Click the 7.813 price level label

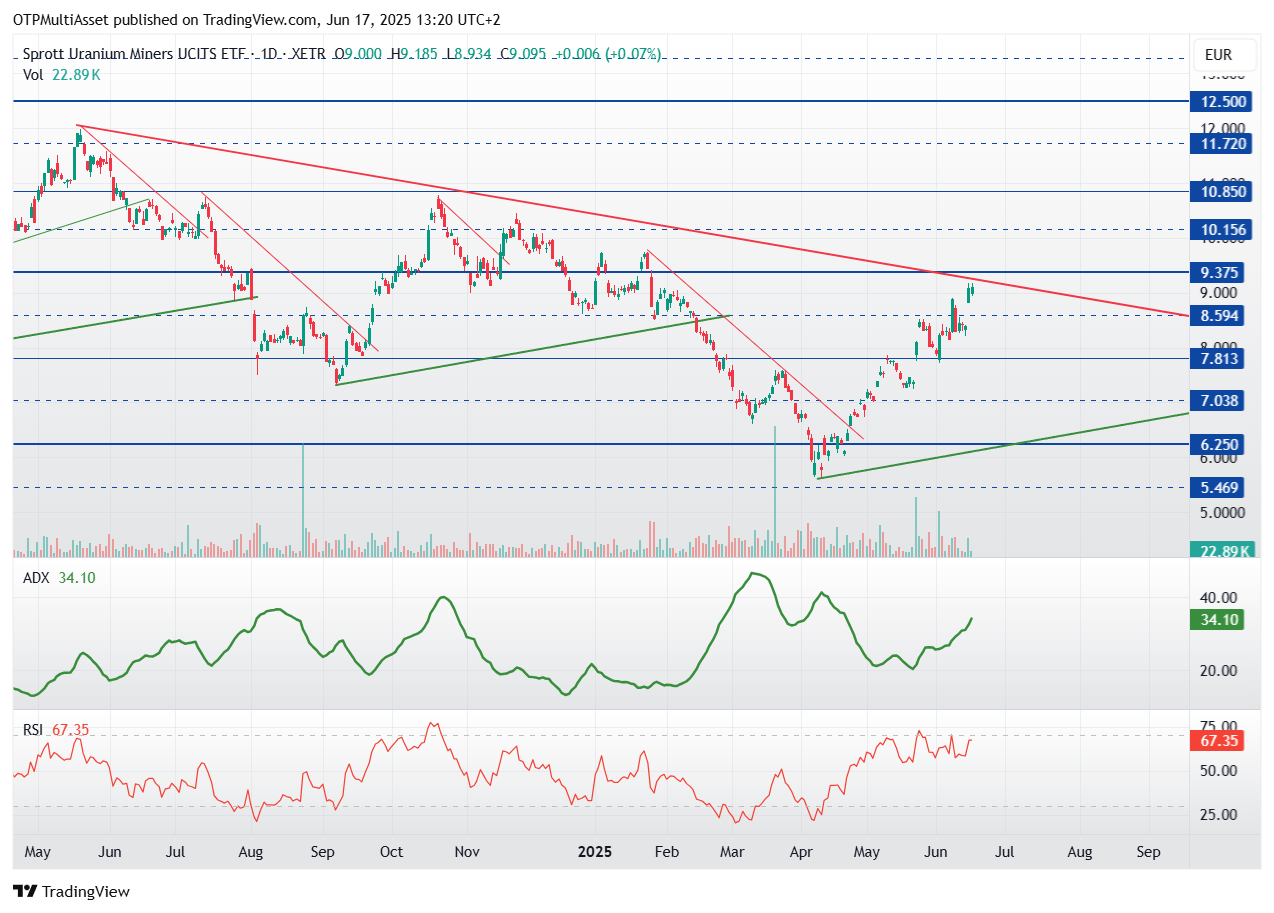point(1223,359)
